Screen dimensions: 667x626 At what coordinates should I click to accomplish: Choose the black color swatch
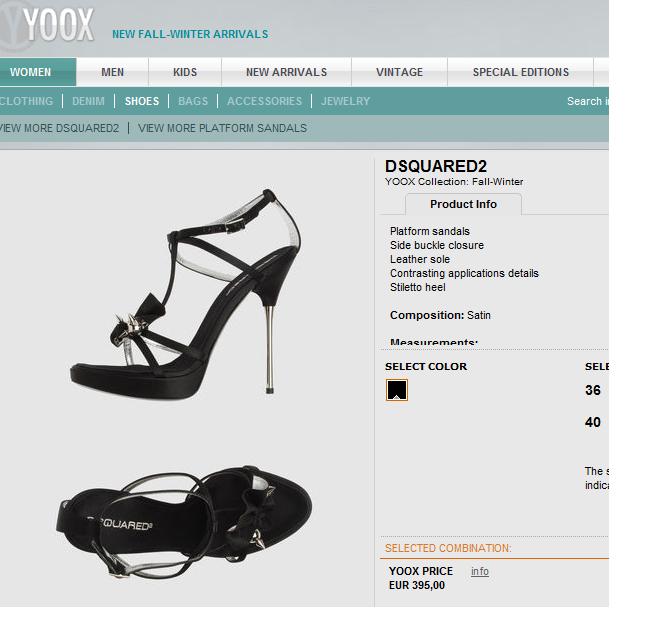(x=396, y=390)
